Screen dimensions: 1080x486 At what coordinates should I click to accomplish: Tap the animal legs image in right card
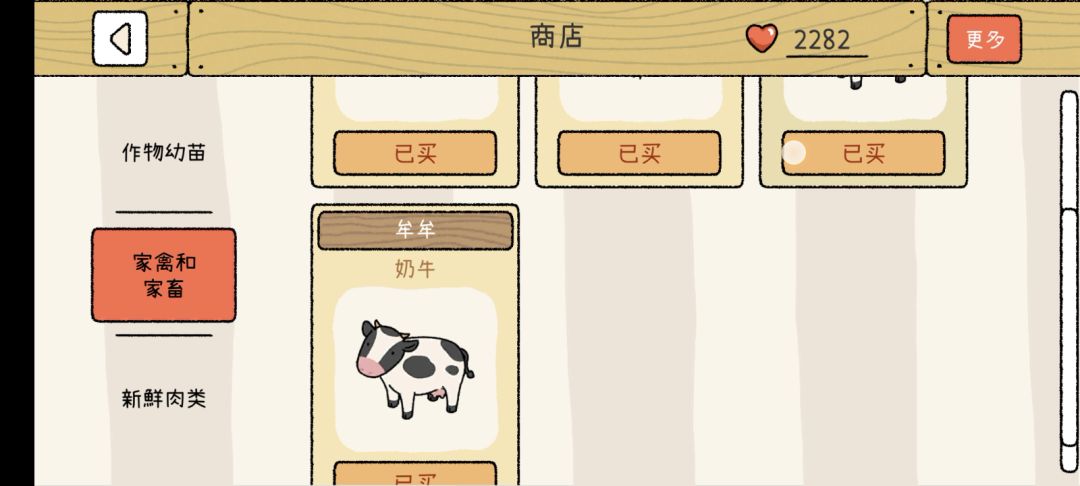point(877,83)
